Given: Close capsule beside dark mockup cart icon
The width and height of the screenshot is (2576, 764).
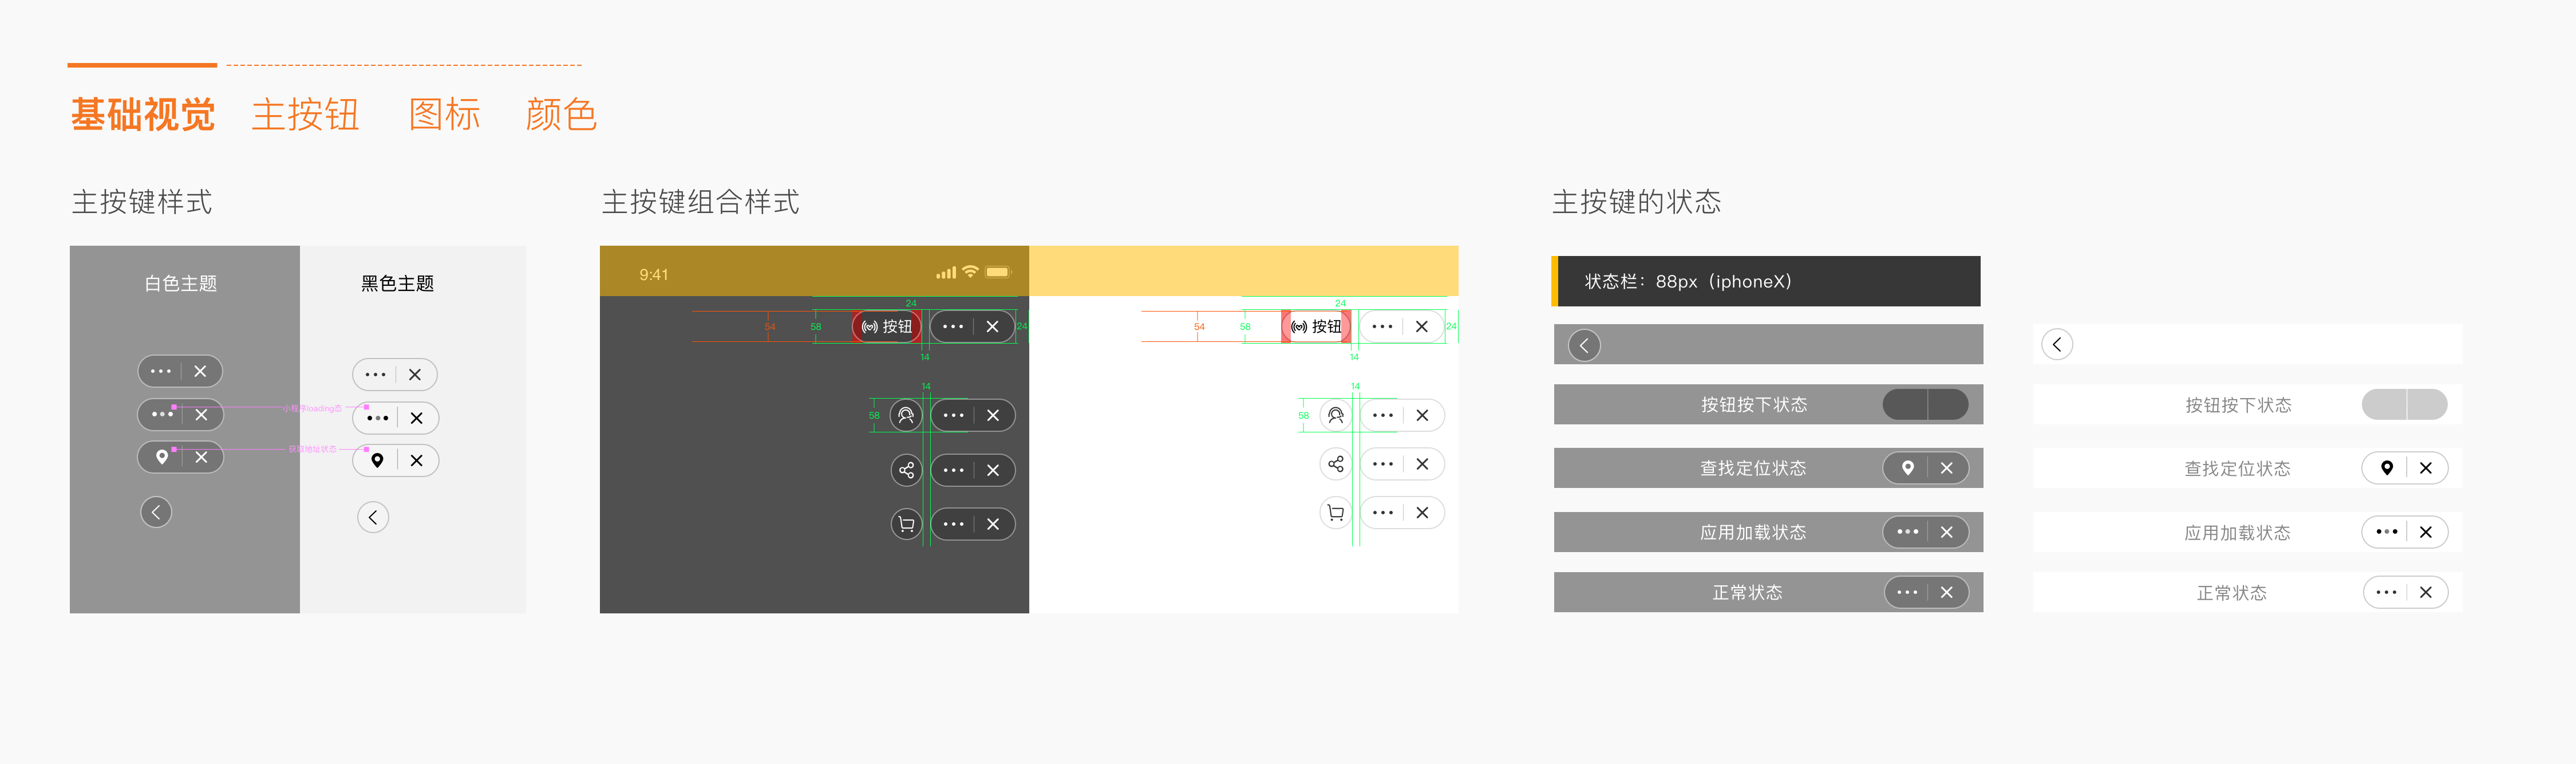Looking at the screenshot, I should click(993, 524).
